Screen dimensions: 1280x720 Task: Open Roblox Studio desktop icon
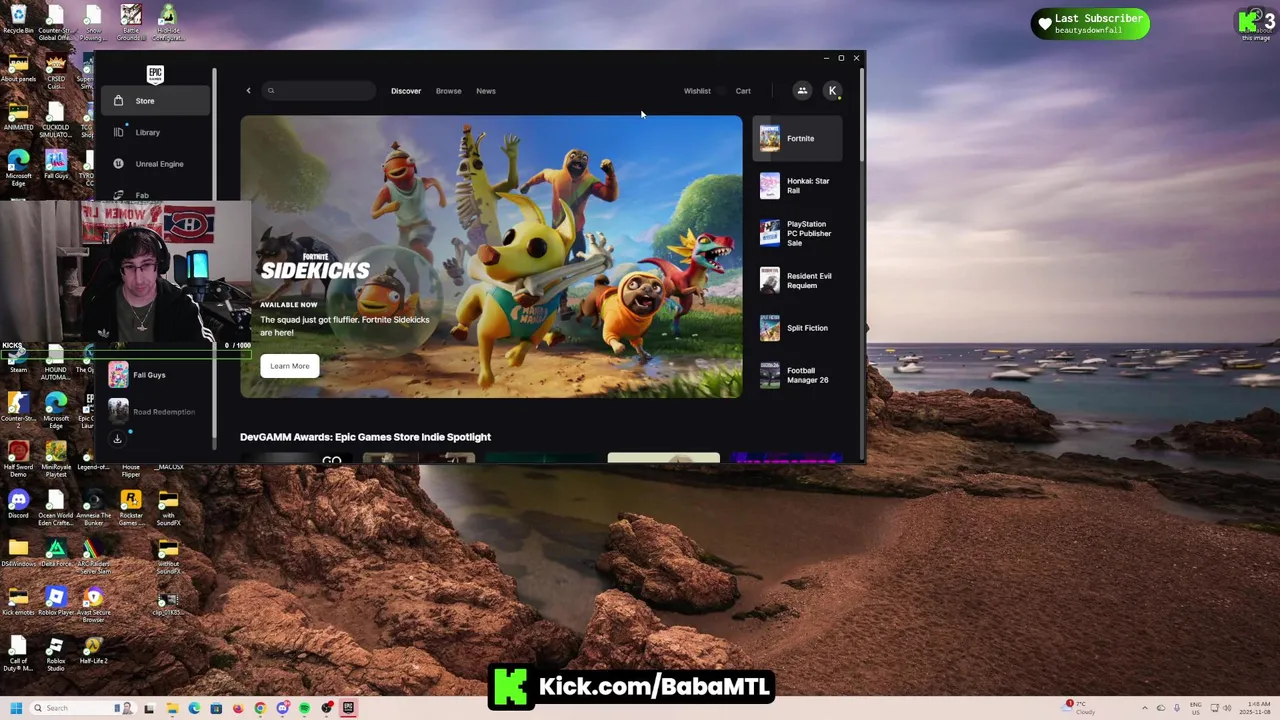pyautogui.click(x=56, y=652)
